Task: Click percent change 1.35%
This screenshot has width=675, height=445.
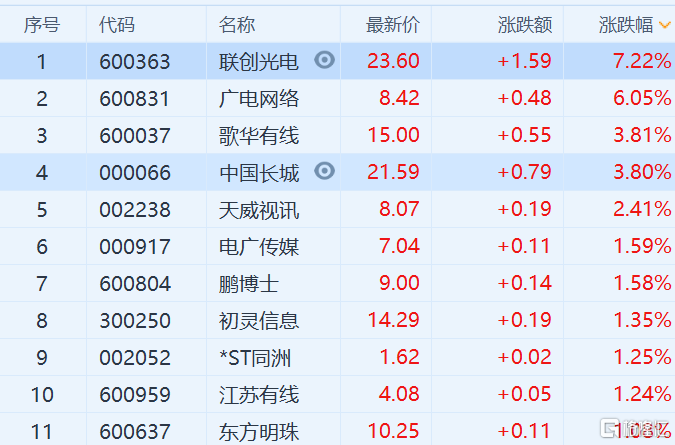Action: click(642, 320)
